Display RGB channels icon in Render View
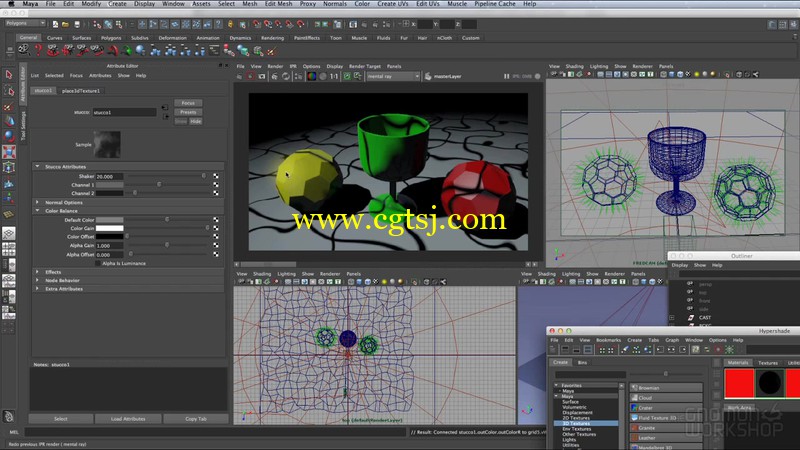This screenshot has width=800, height=450. coord(311,76)
